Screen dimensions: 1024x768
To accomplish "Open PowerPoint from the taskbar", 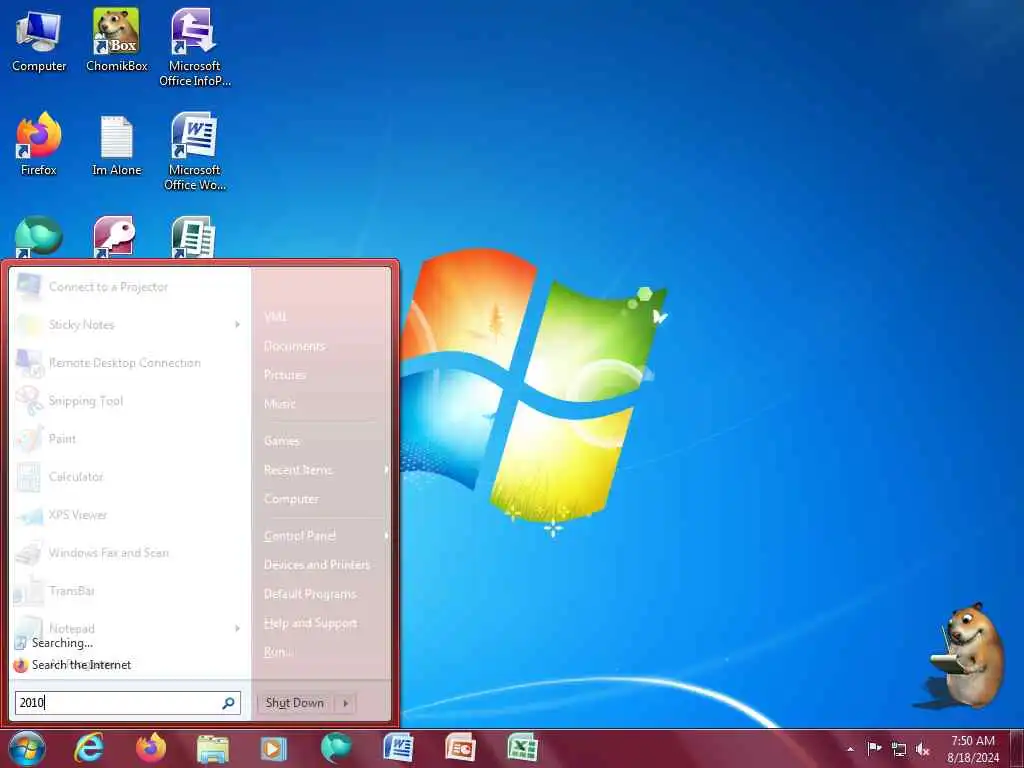I will coord(460,748).
